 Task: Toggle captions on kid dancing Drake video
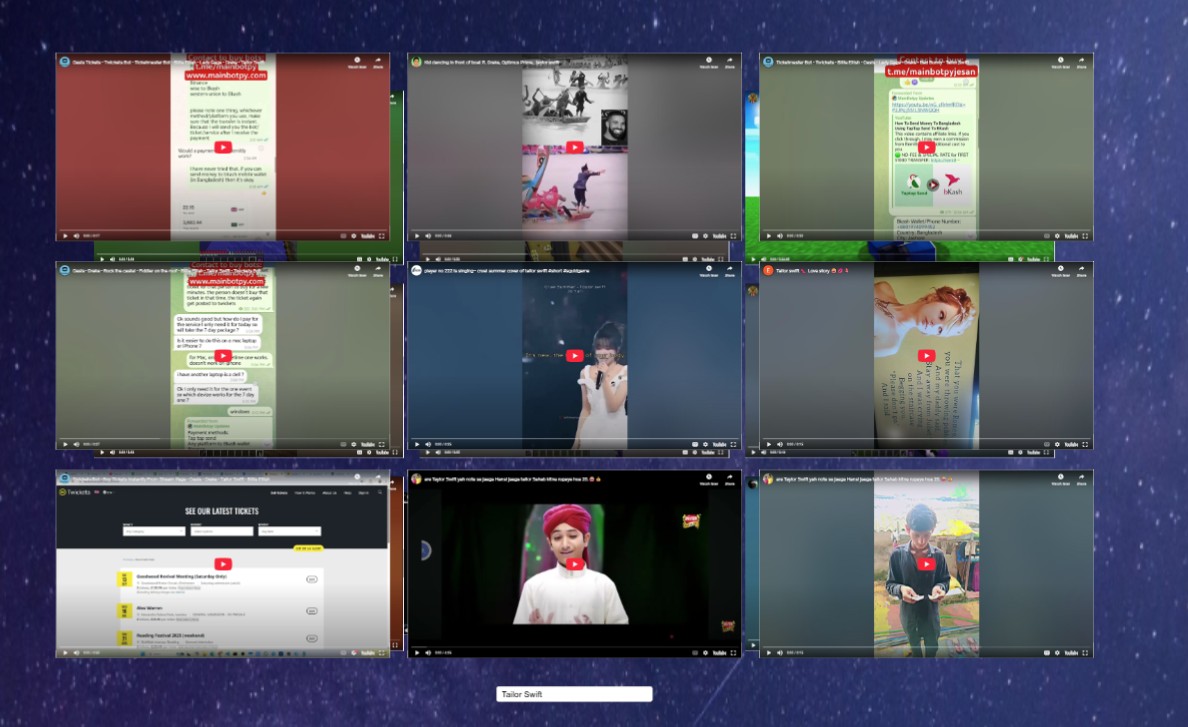click(x=695, y=236)
